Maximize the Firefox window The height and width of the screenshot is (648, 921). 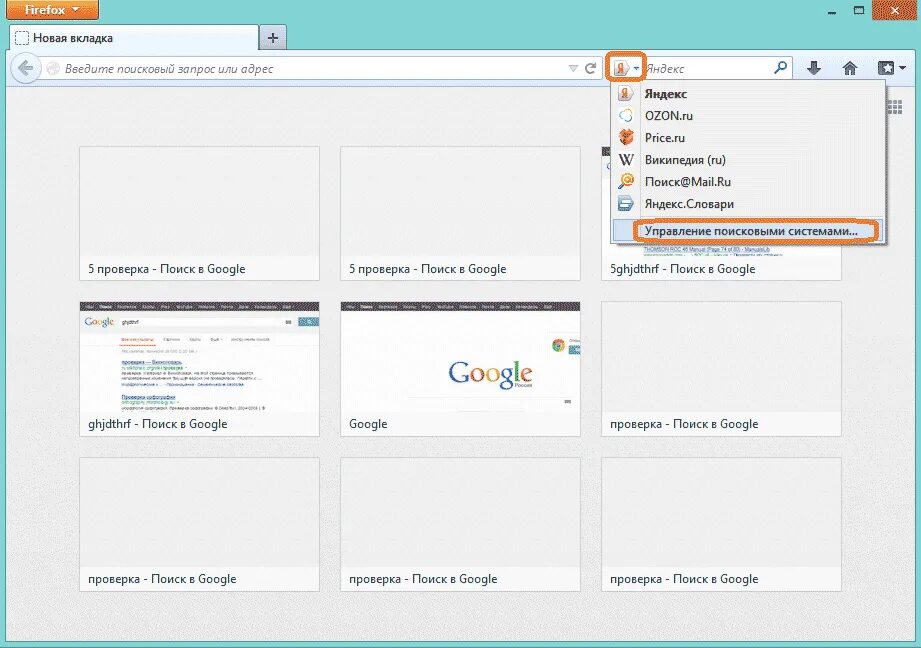pyautogui.click(x=859, y=11)
